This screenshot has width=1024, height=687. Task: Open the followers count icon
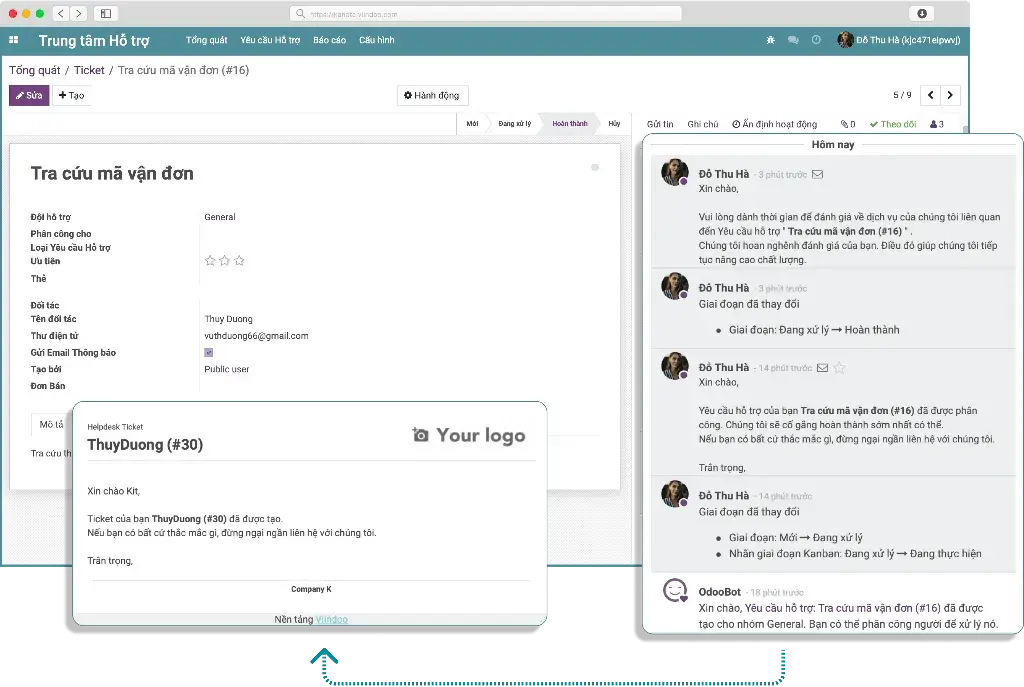click(x=936, y=124)
